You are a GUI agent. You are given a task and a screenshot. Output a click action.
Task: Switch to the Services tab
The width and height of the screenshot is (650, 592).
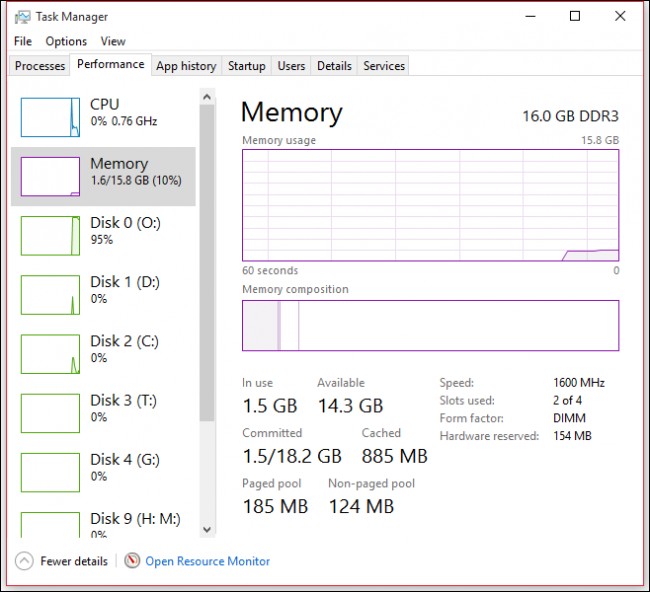coord(384,66)
